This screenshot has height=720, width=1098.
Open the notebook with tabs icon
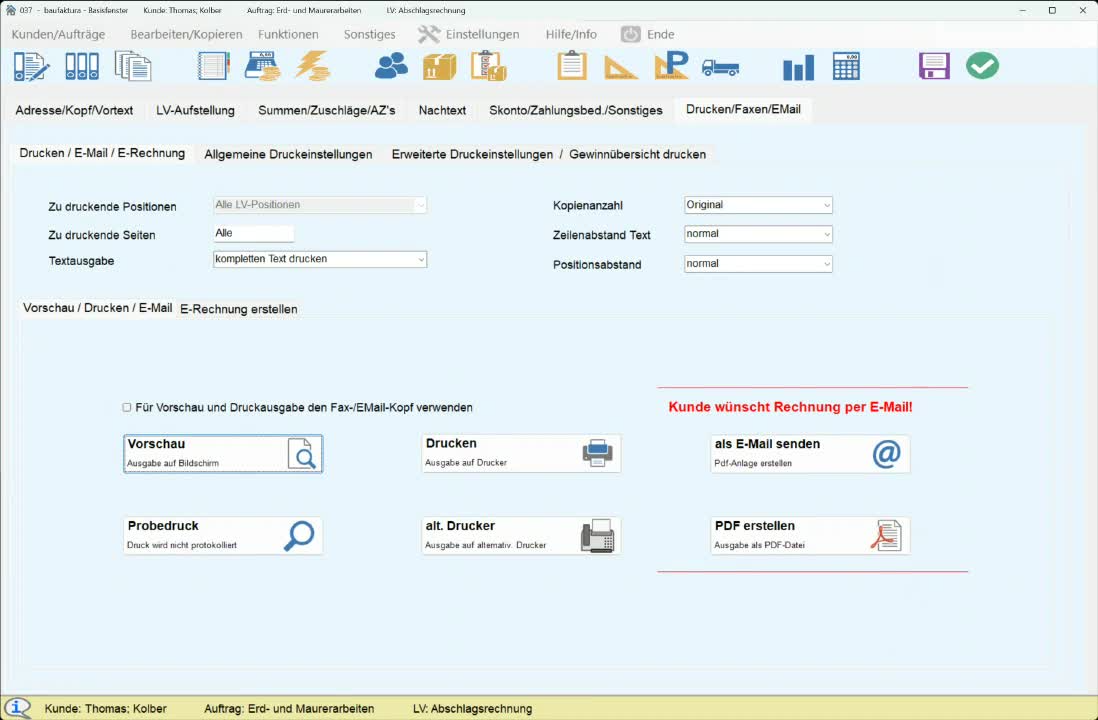pos(214,67)
